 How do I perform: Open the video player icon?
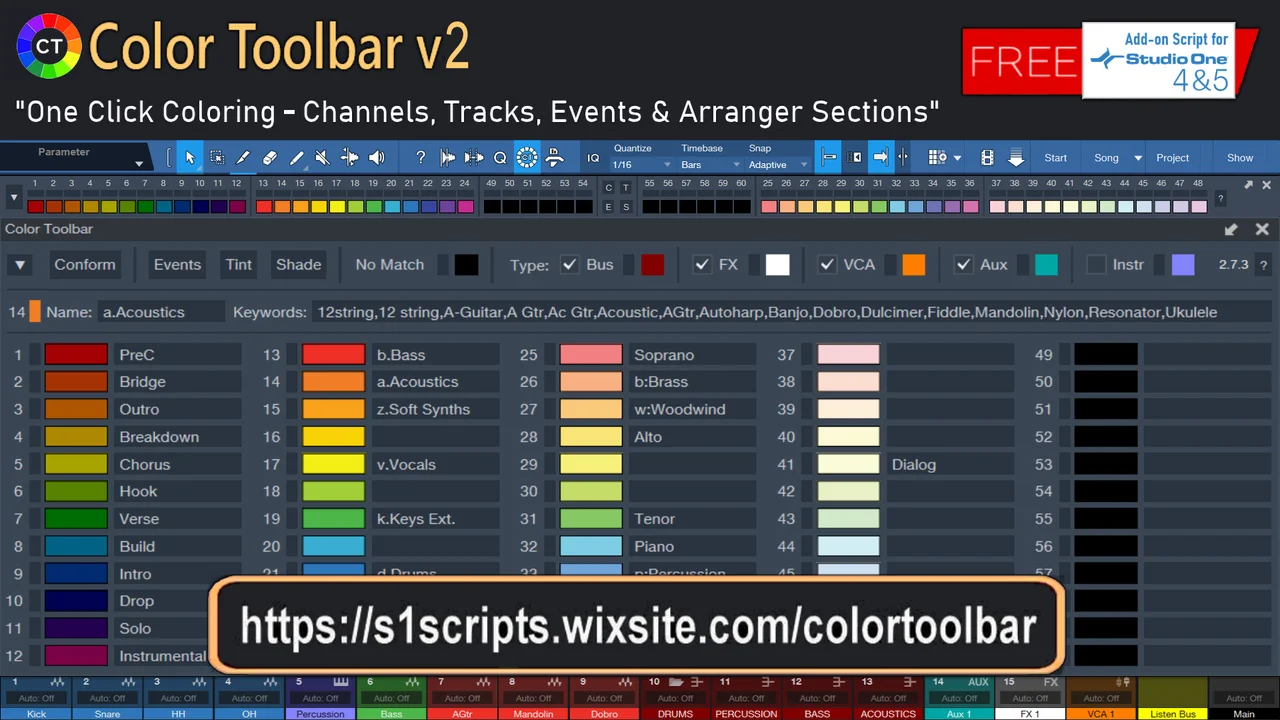[x=987, y=158]
